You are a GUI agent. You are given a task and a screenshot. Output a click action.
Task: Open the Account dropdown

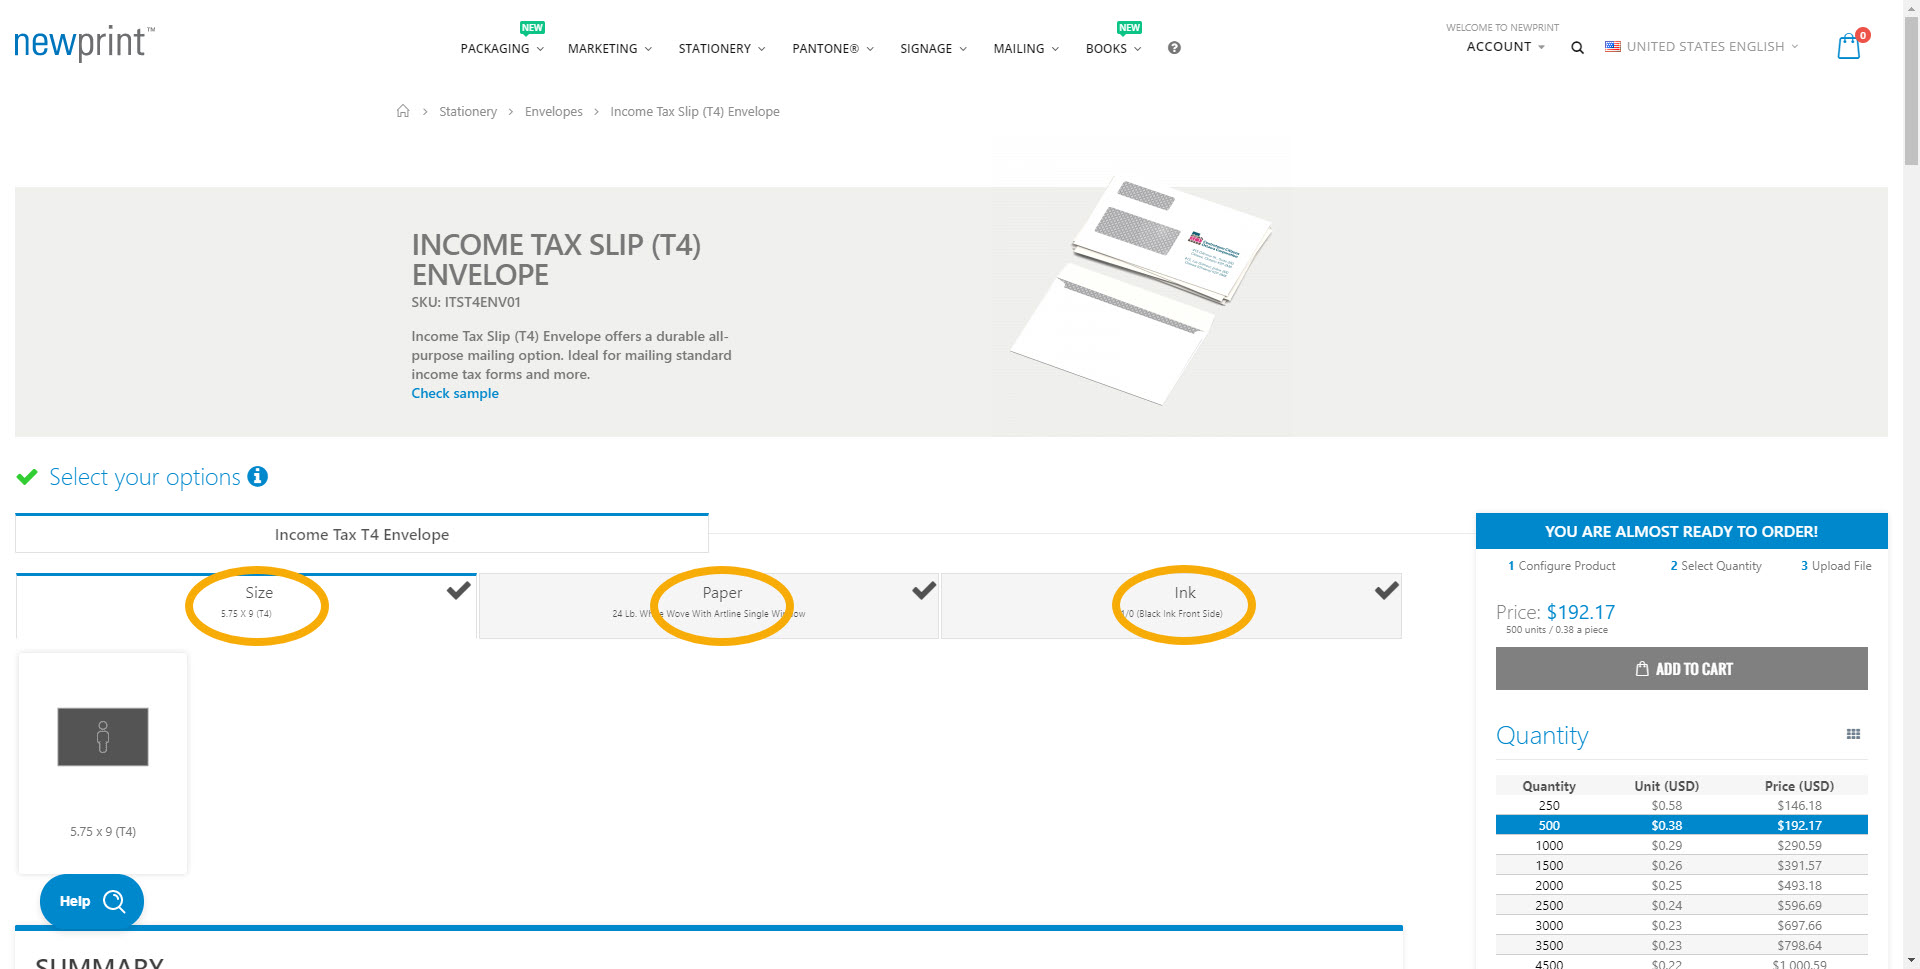[x=1505, y=47]
